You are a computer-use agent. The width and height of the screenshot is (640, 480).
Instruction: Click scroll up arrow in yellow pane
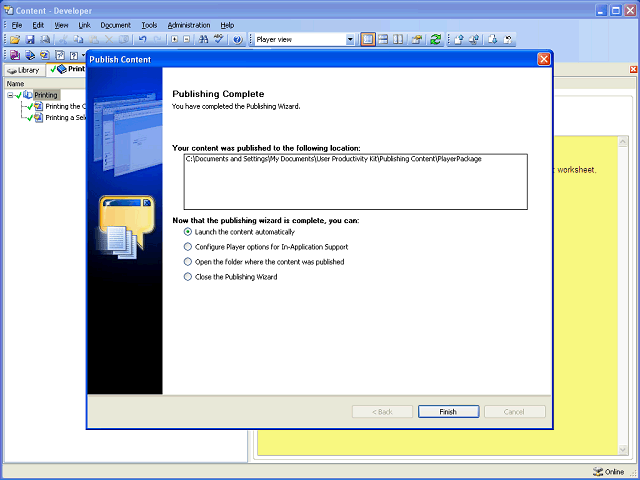622,142
